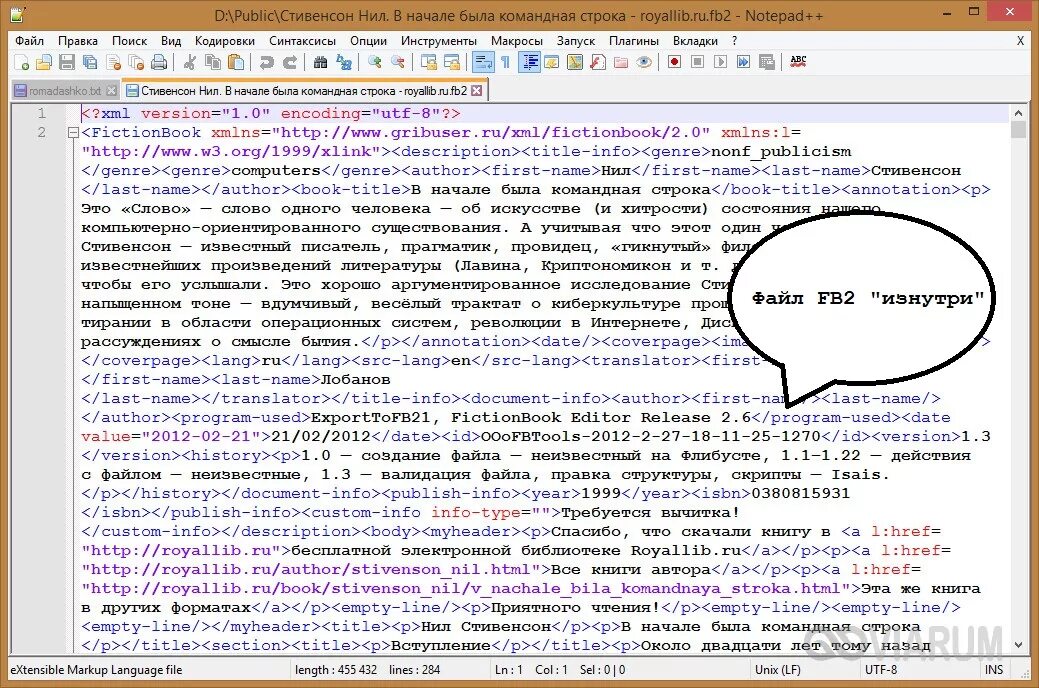
Task: Open the Опции menu
Action: pyautogui.click(x=368, y=40)
